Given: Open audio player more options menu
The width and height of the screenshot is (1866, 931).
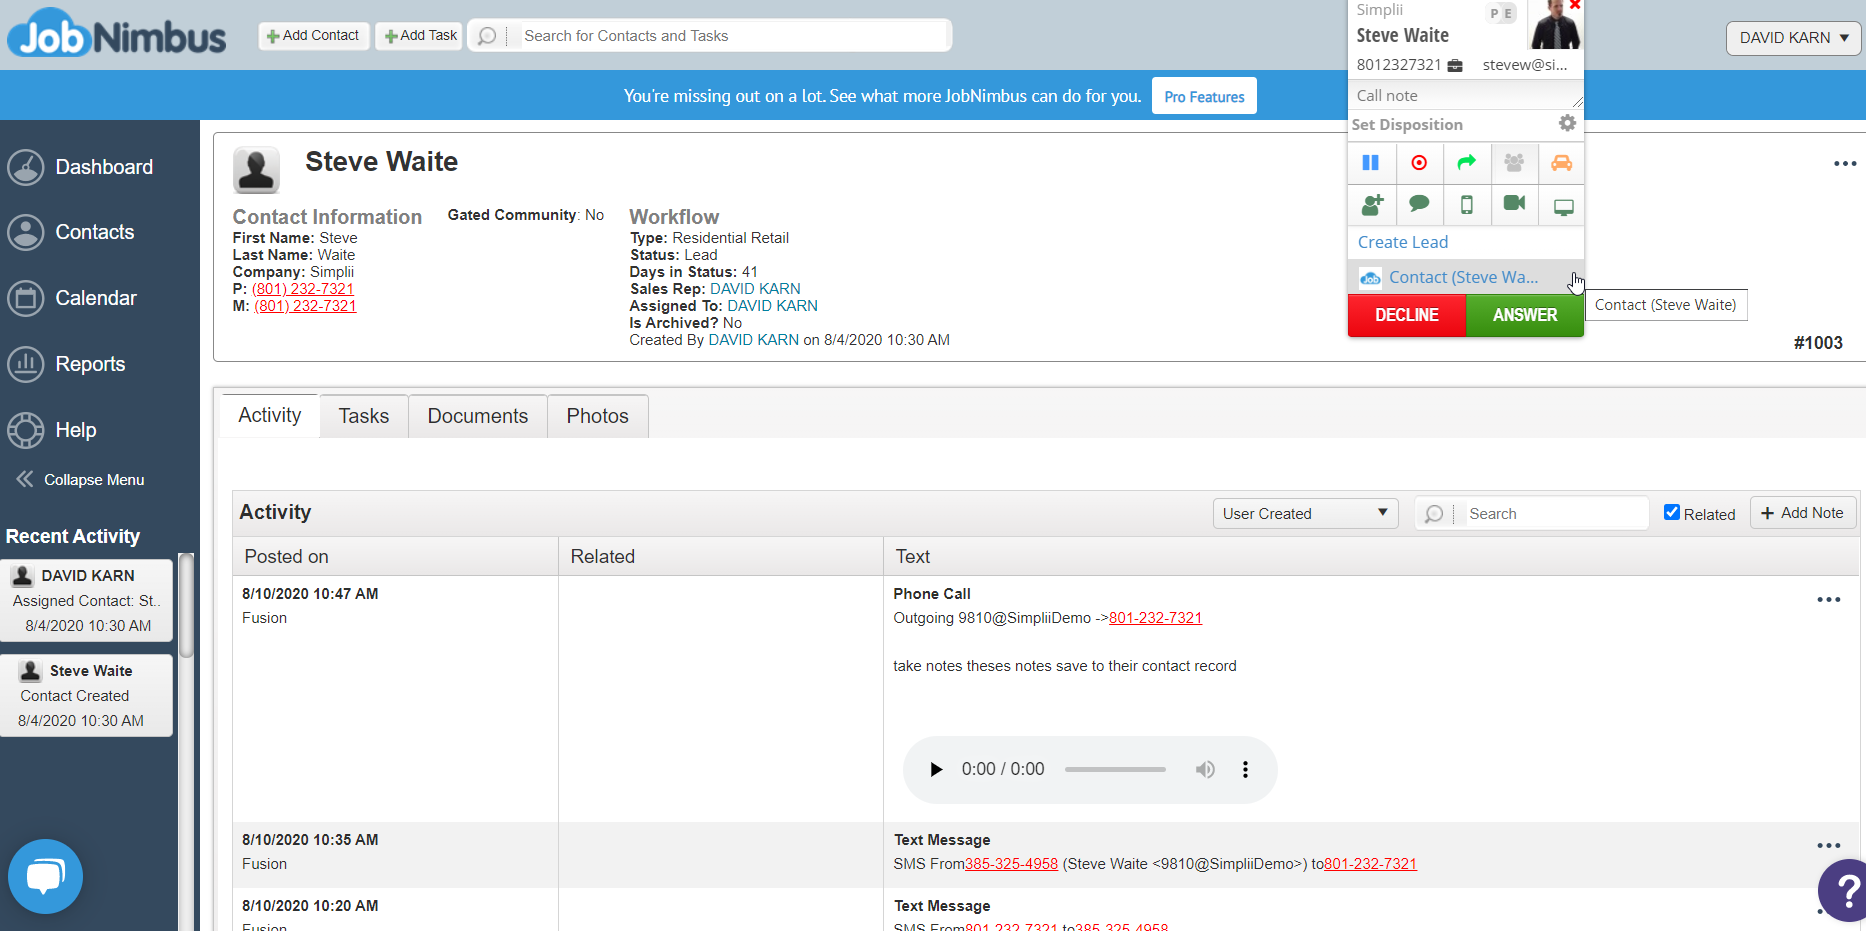Looking at the screenshot, I should (1245, 769).
